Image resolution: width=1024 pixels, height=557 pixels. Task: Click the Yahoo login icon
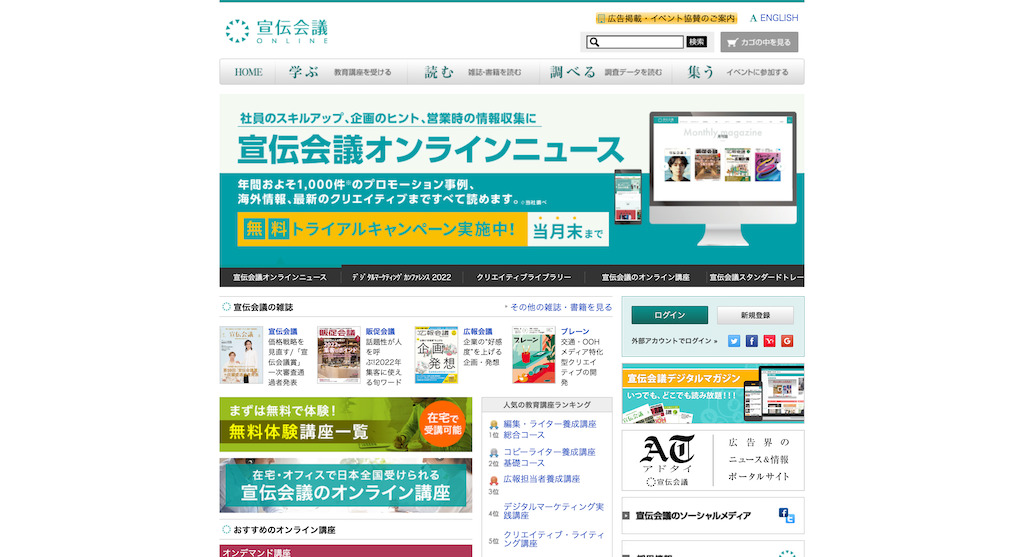pos(769,341)
